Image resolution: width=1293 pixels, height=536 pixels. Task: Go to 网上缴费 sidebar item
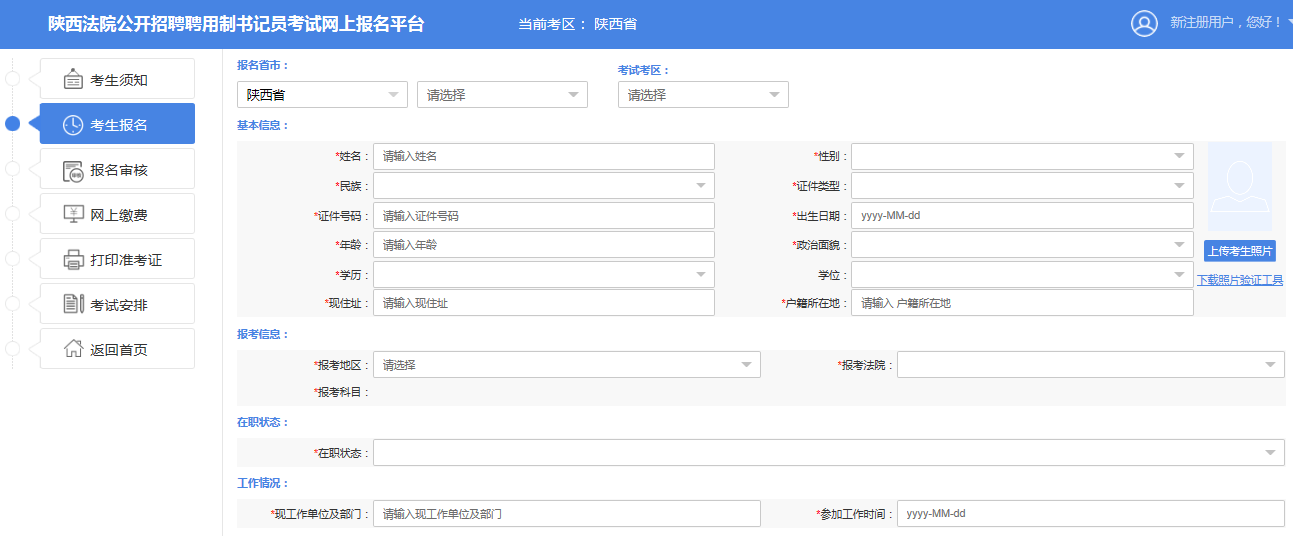117,214
